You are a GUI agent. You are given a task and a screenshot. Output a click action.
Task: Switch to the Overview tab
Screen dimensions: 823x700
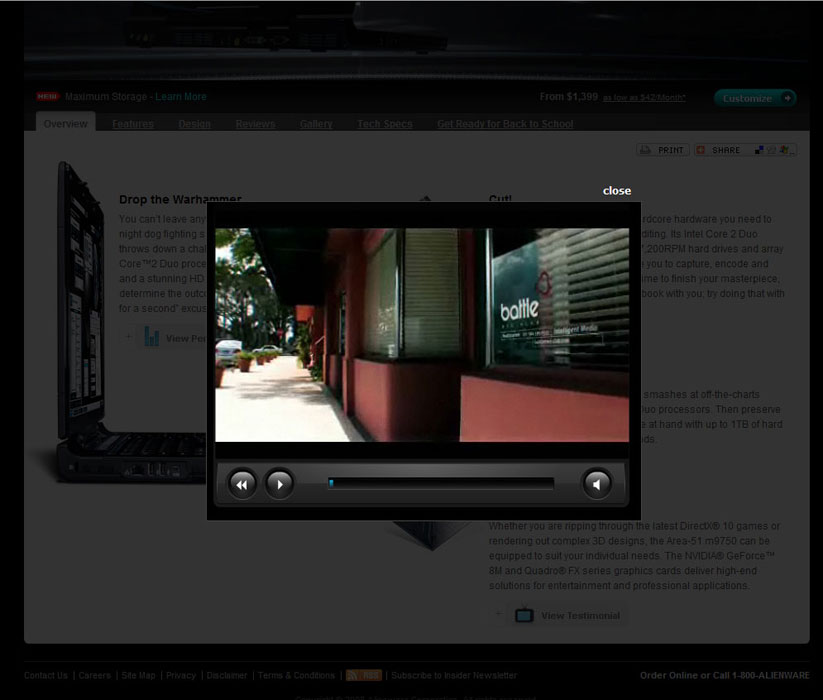point(65,124)
